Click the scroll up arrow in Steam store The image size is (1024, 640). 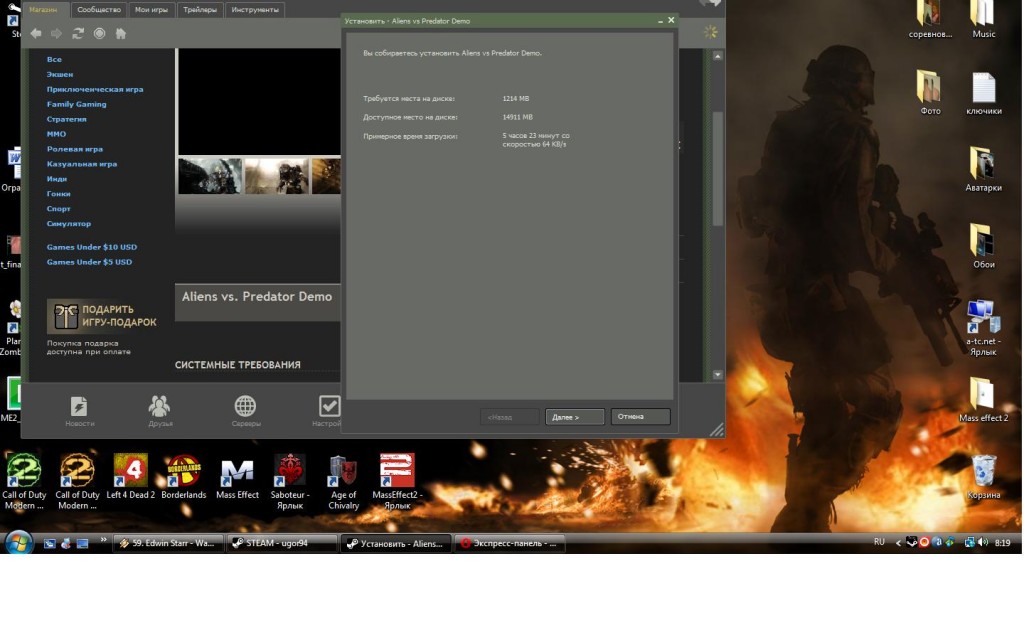718,56
